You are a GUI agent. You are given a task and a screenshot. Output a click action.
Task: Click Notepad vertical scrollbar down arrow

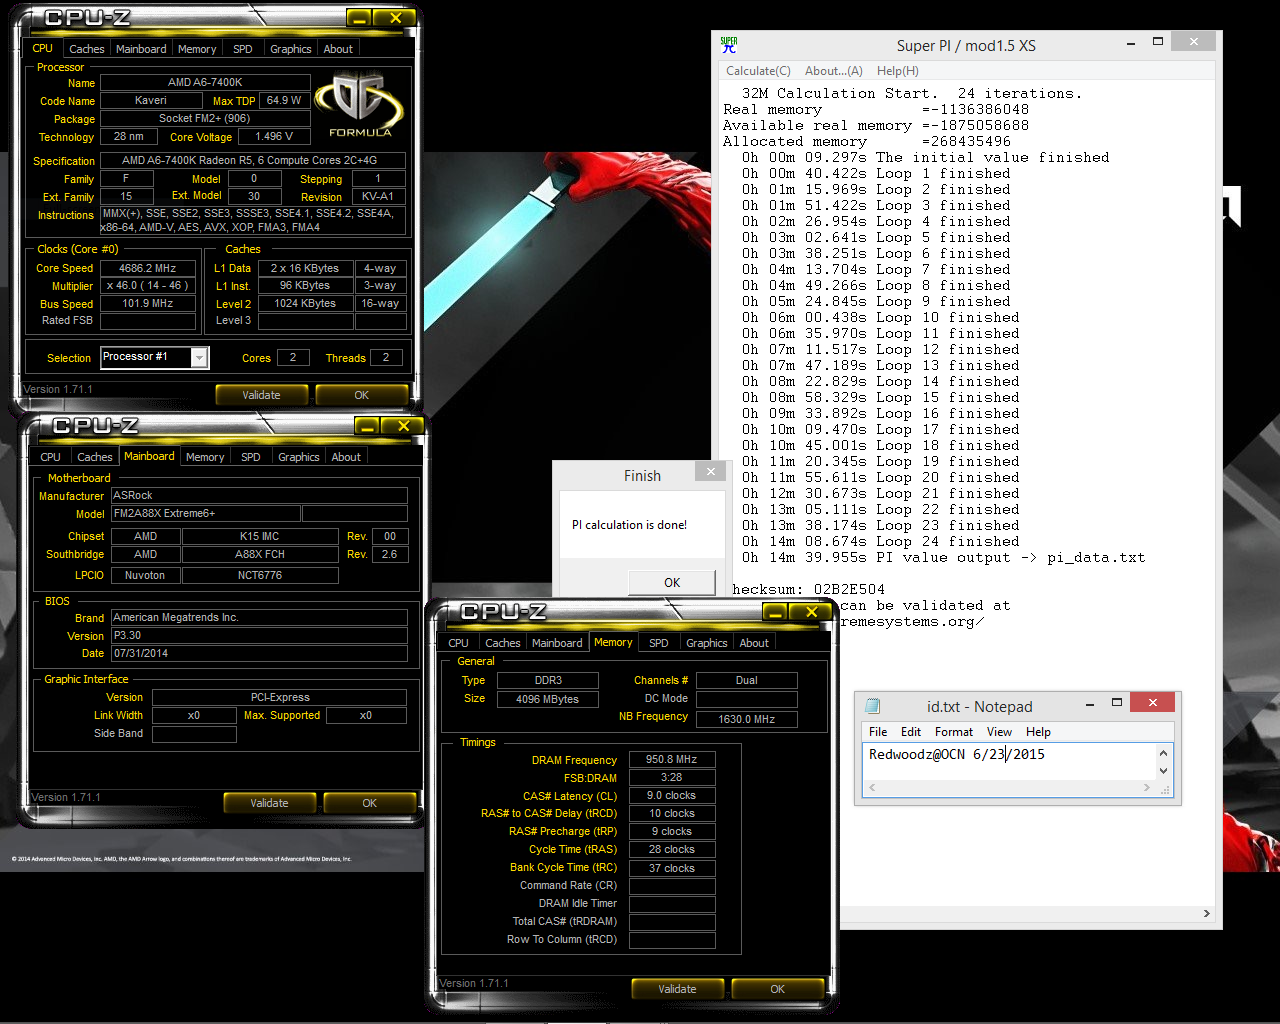point(1163,771)
